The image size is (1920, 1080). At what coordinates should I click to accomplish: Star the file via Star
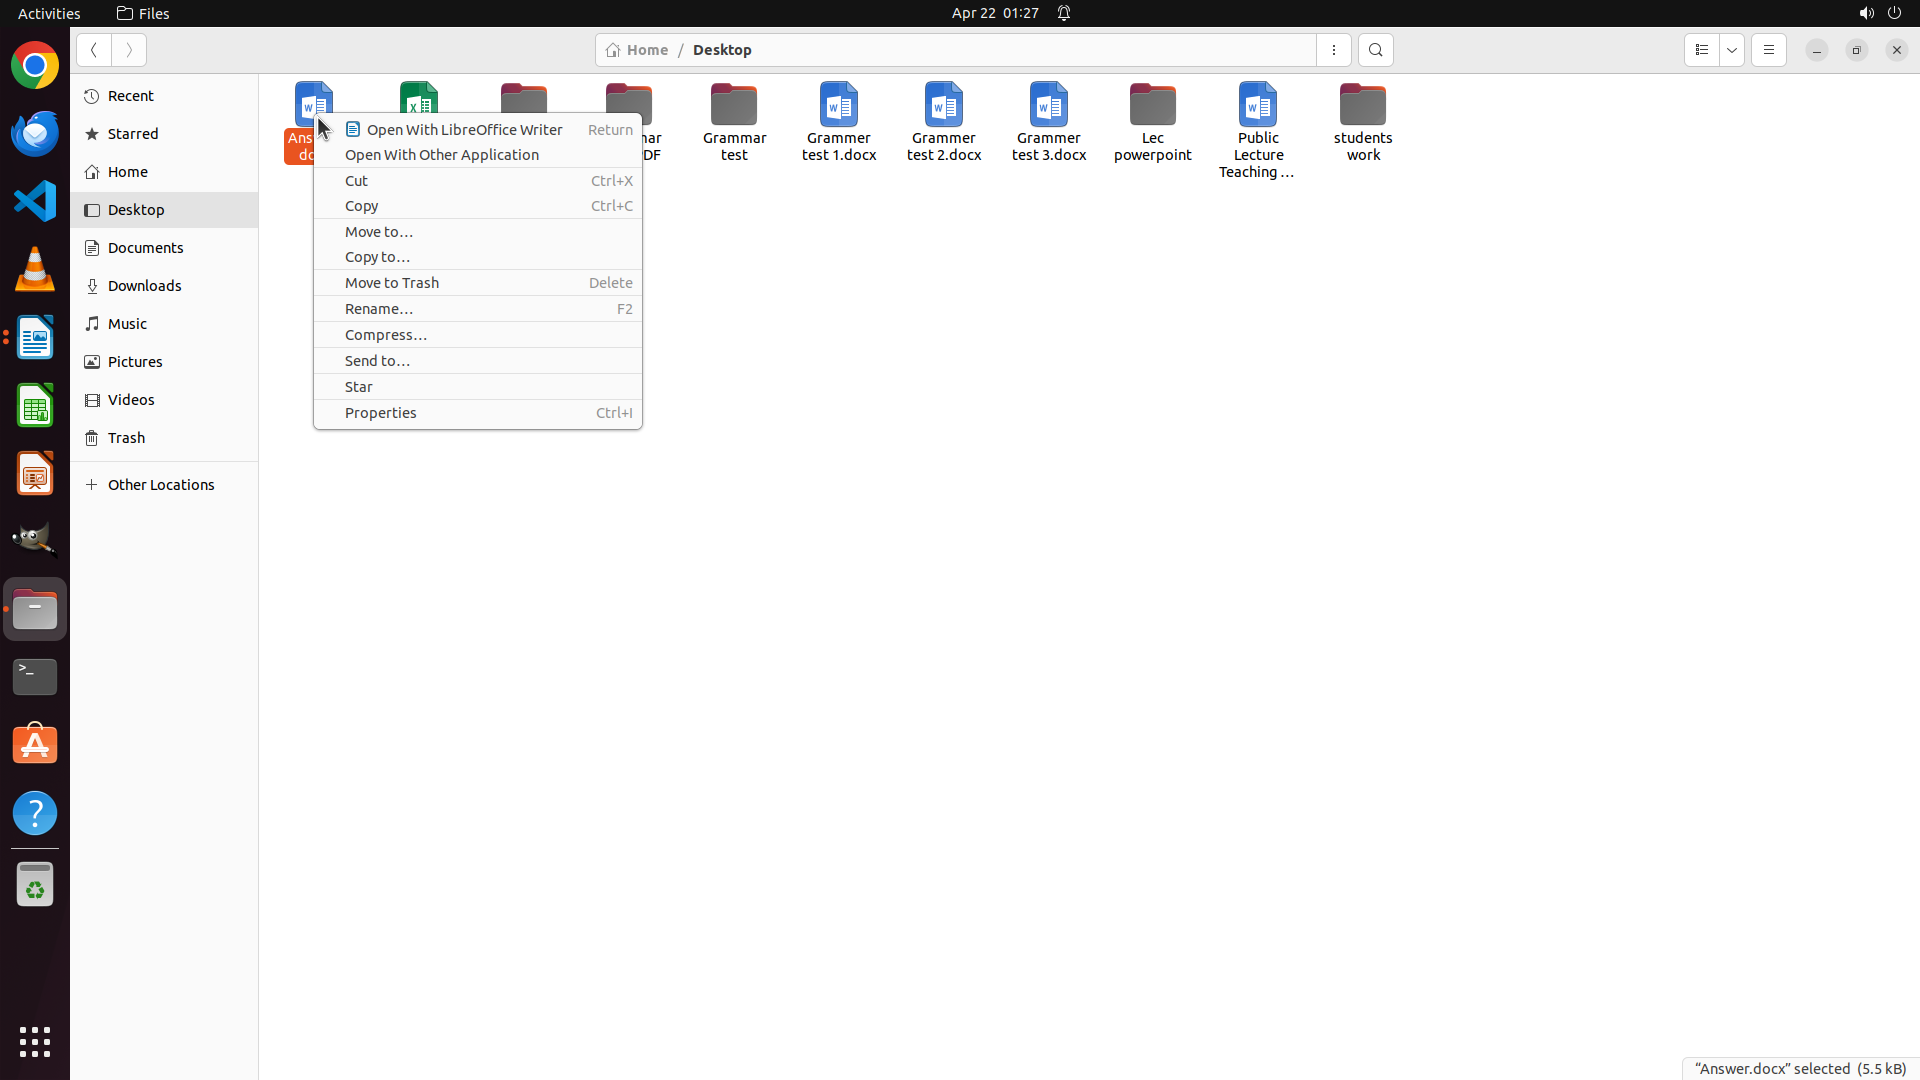tap(359, 387)
